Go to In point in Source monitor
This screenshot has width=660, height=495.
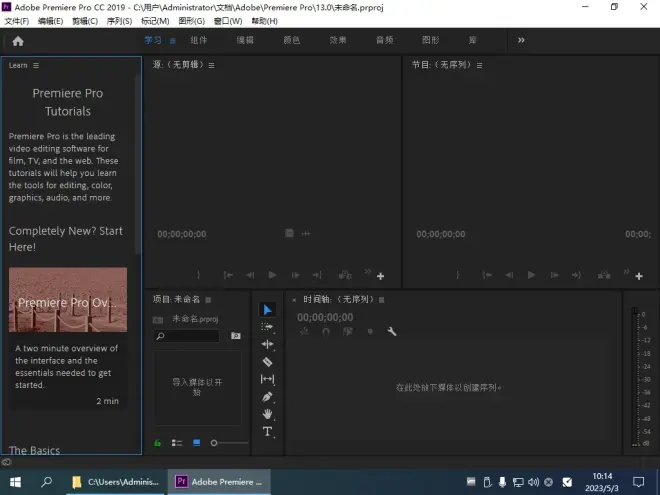click(228, 275)
